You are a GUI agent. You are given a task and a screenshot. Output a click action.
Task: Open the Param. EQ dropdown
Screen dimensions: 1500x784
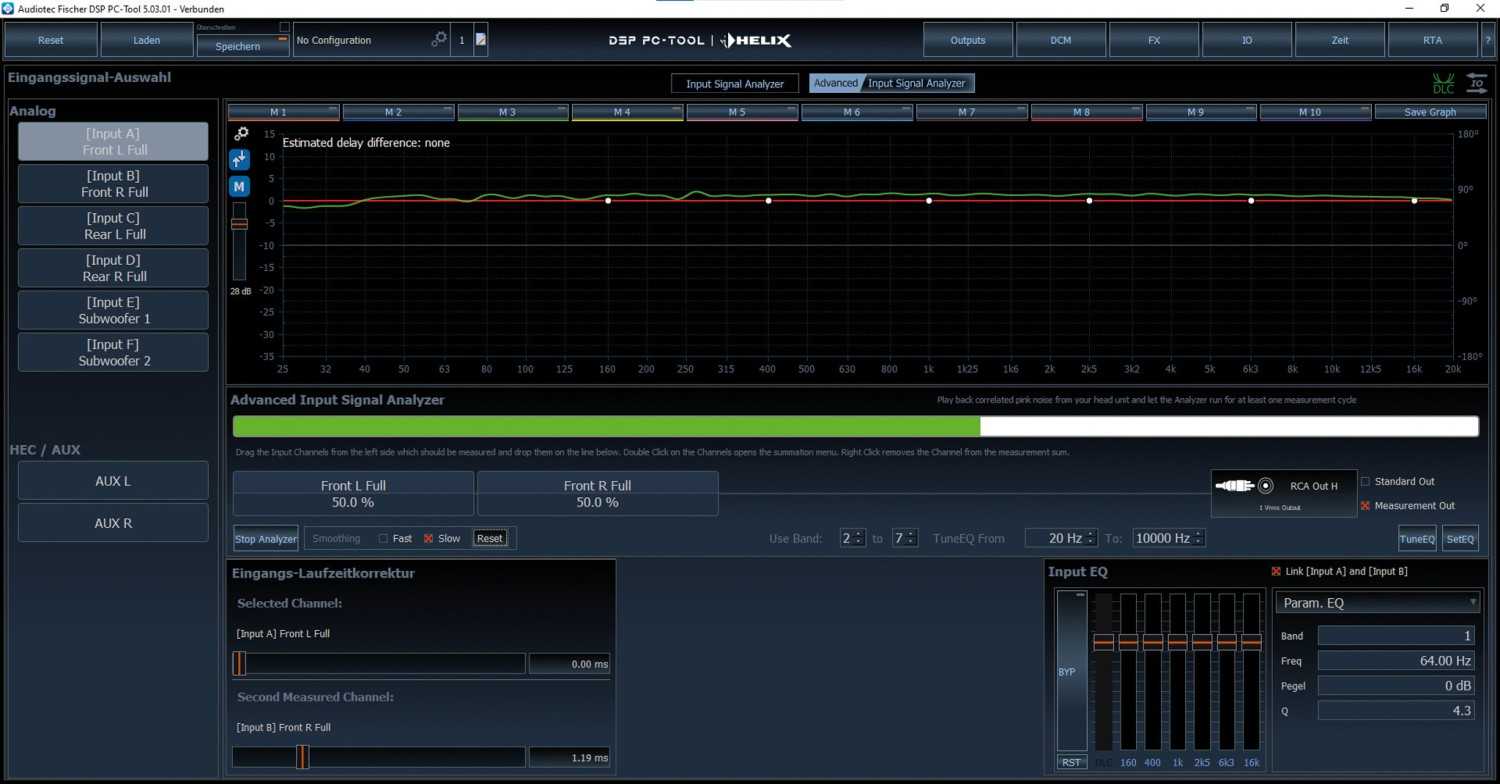[x=1378, y=603]
